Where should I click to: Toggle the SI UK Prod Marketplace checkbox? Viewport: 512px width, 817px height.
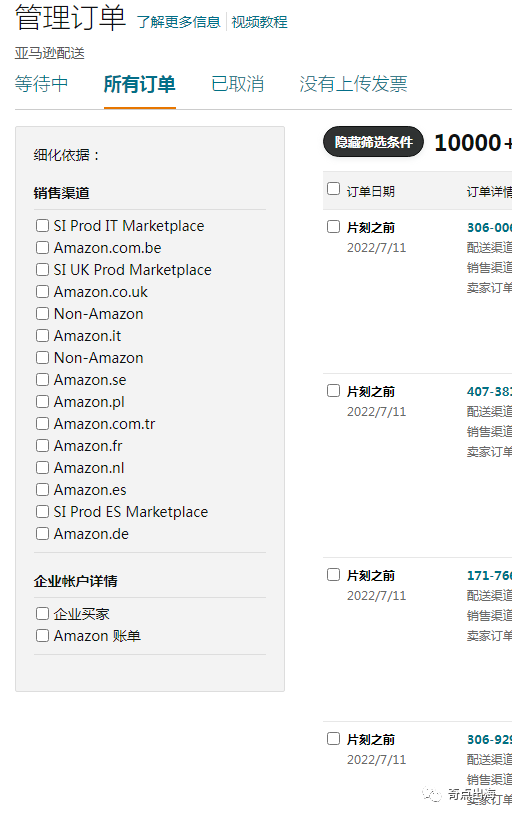pyautogui.click(x=42, y=269)
